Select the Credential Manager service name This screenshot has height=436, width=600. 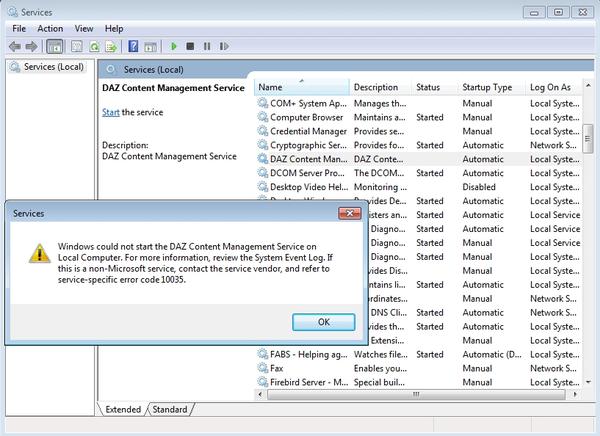[308, 131]
